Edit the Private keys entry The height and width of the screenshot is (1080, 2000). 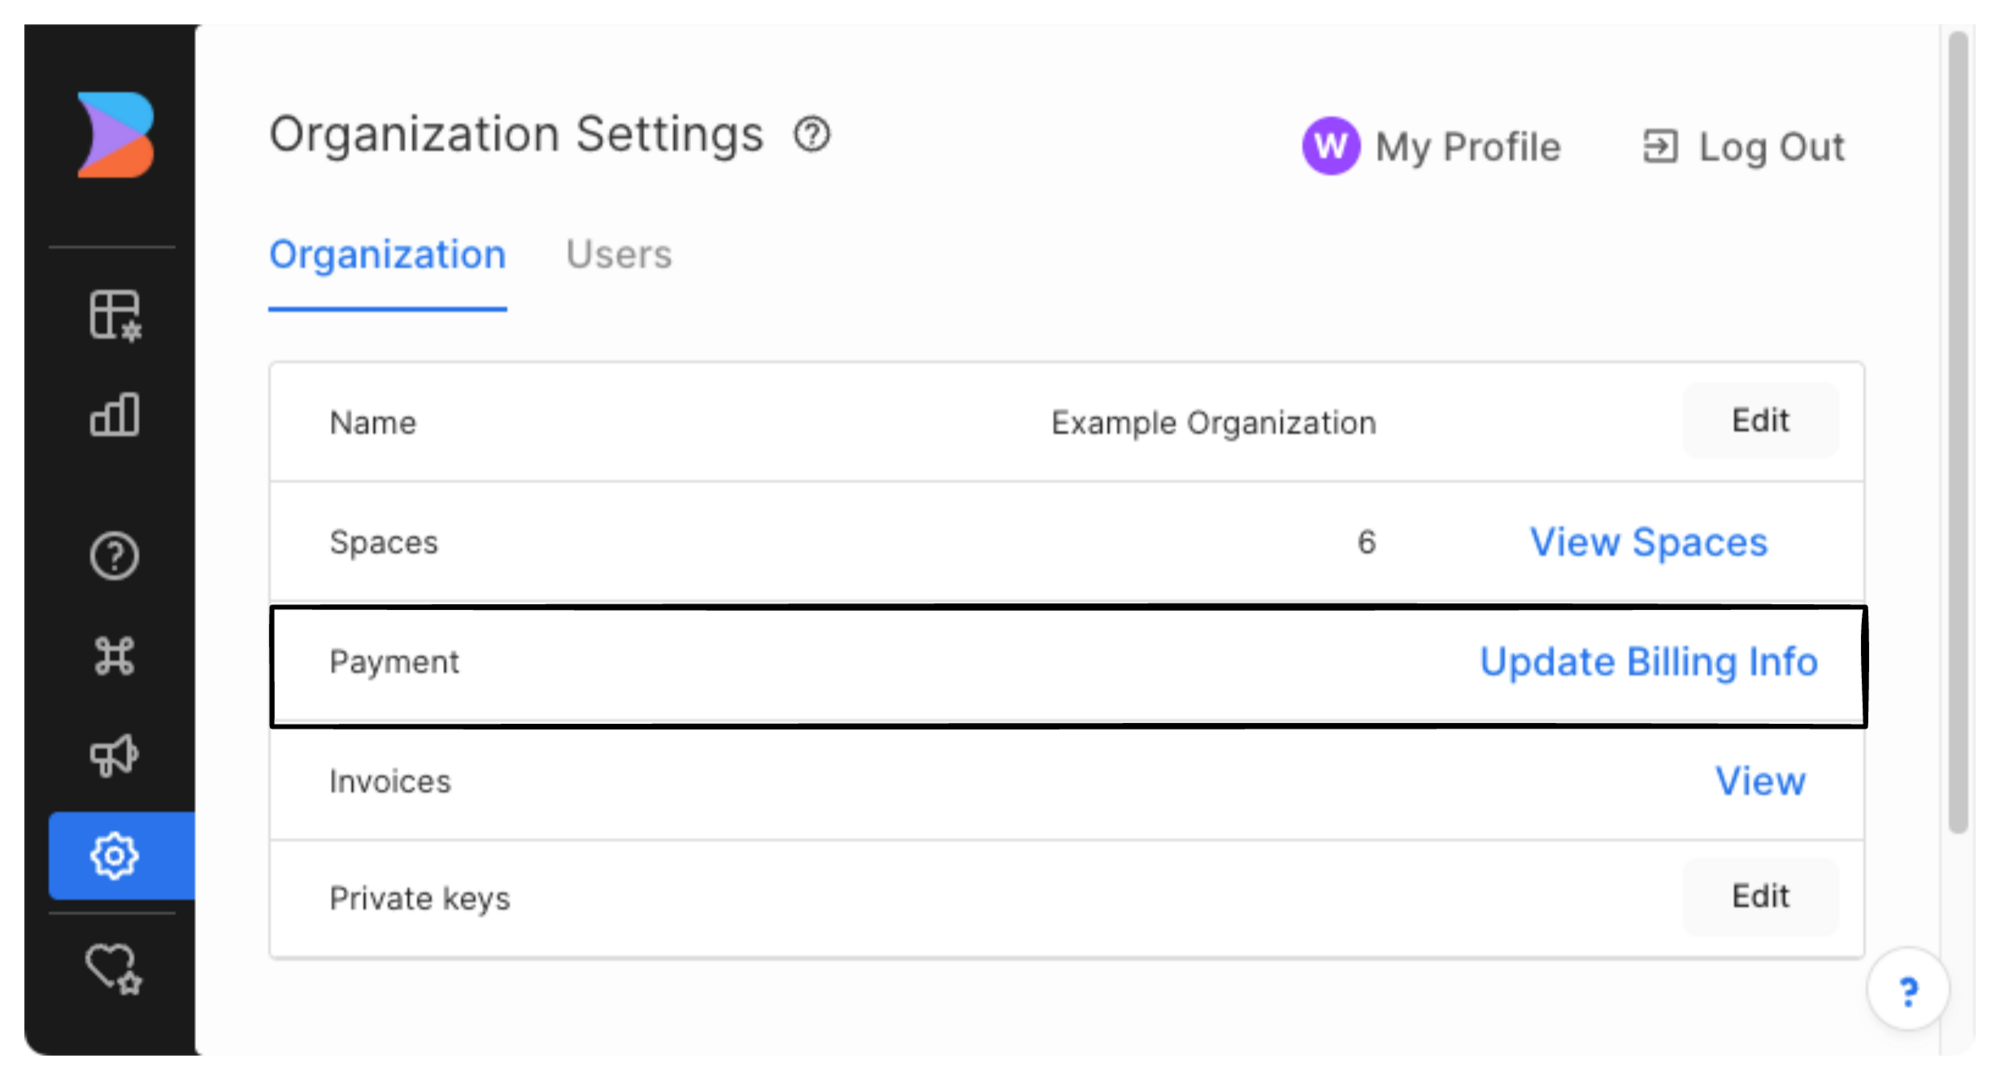[1760, 897]
